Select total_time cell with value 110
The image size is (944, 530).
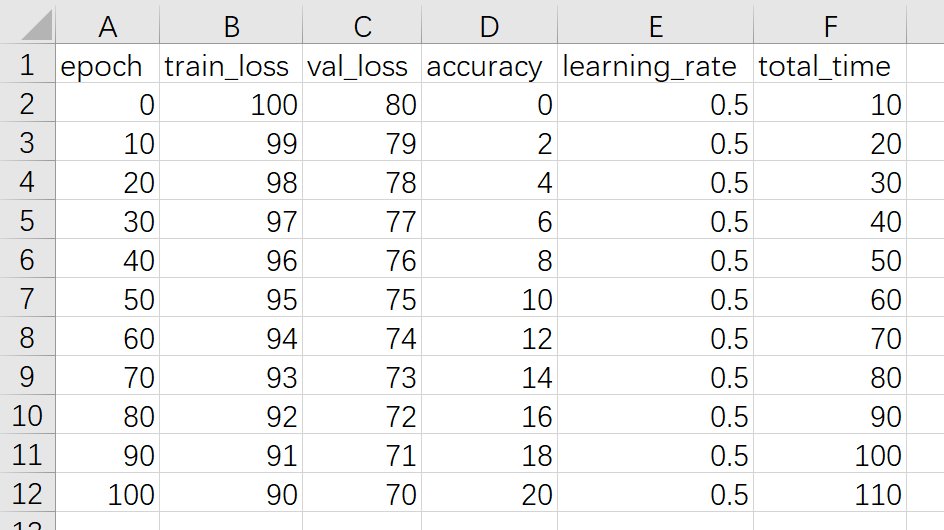(829, 493)
